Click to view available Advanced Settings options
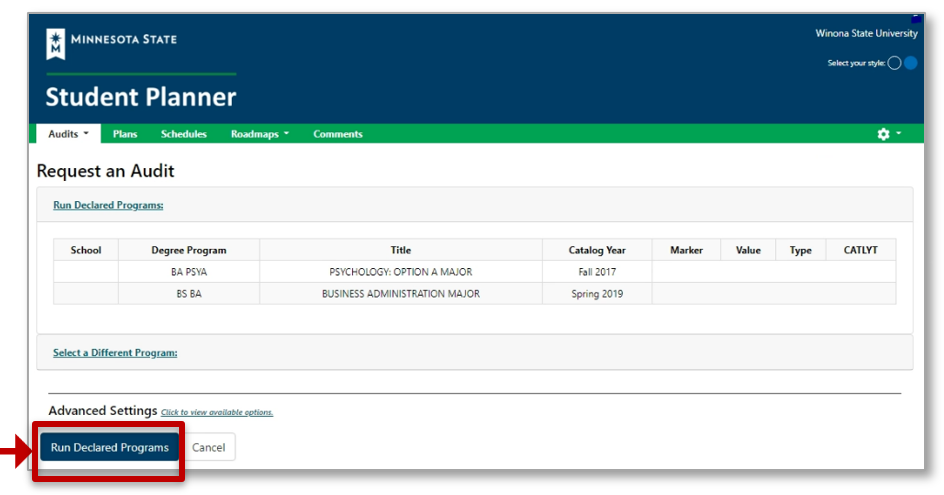 coord(217,412)
